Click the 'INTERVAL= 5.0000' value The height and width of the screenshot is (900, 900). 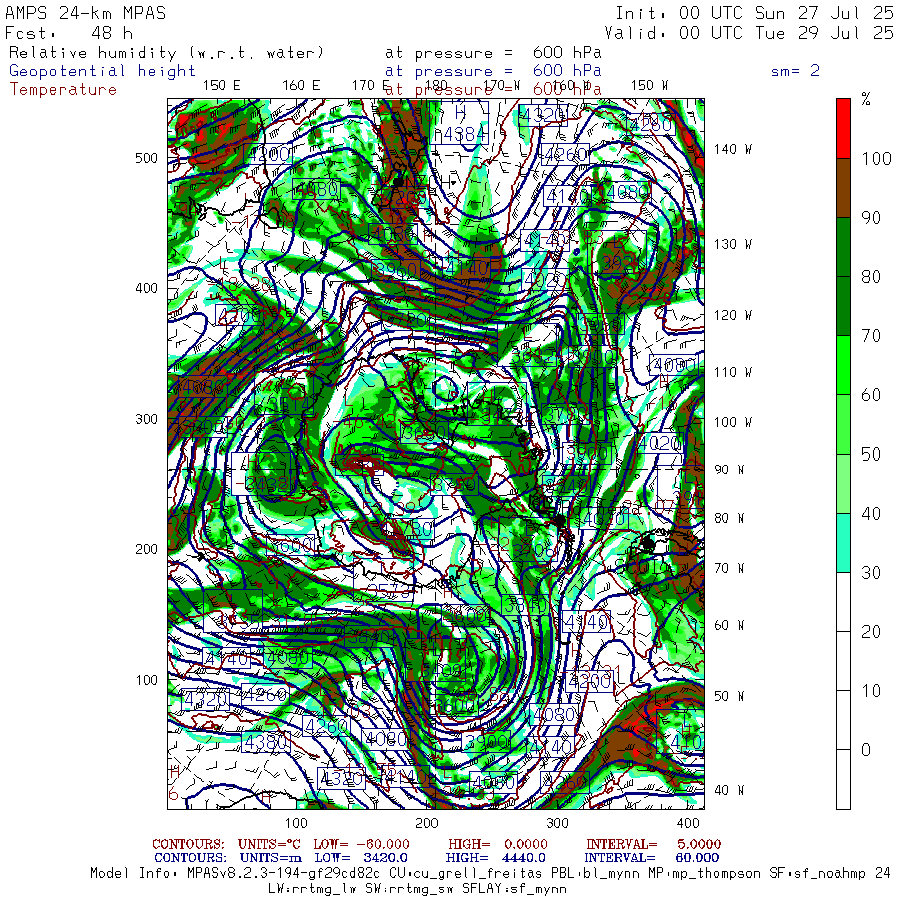pyautogui.click(x=653, y=844)
